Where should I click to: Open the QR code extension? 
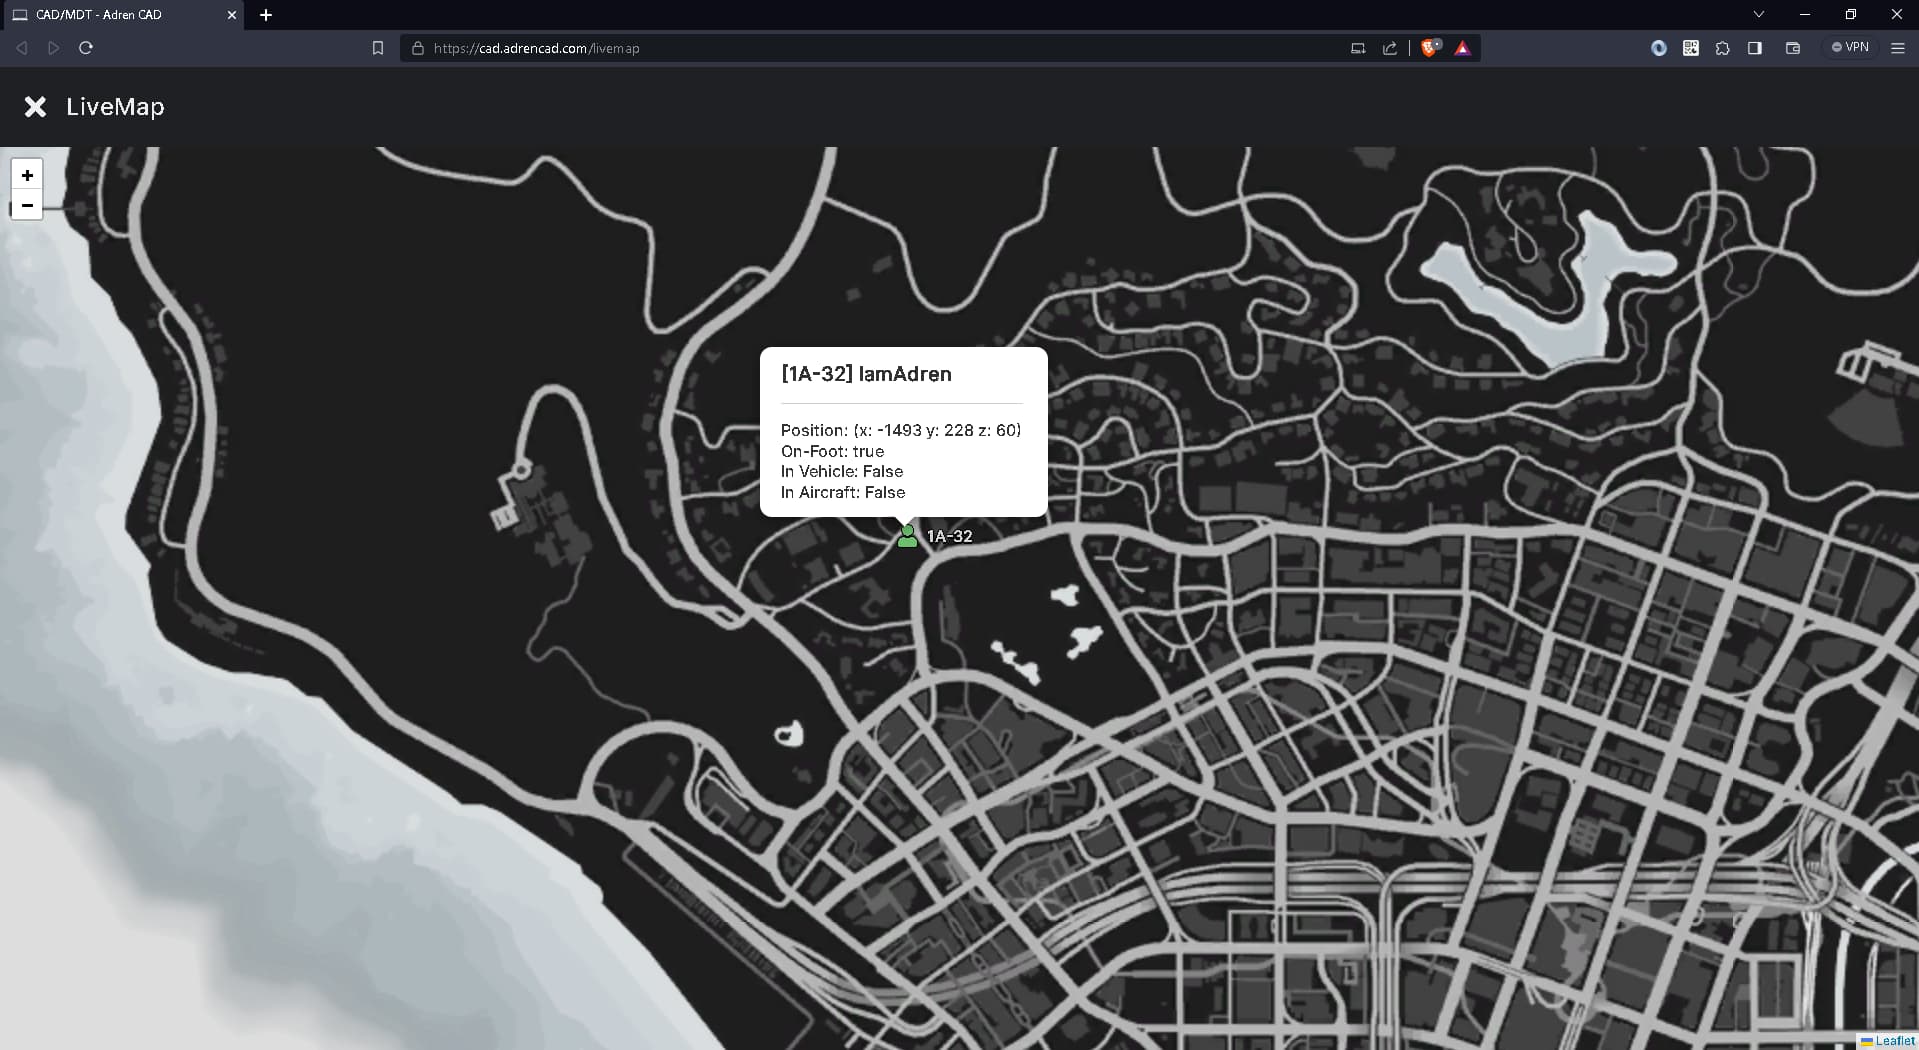click(x=1691, y=48)
